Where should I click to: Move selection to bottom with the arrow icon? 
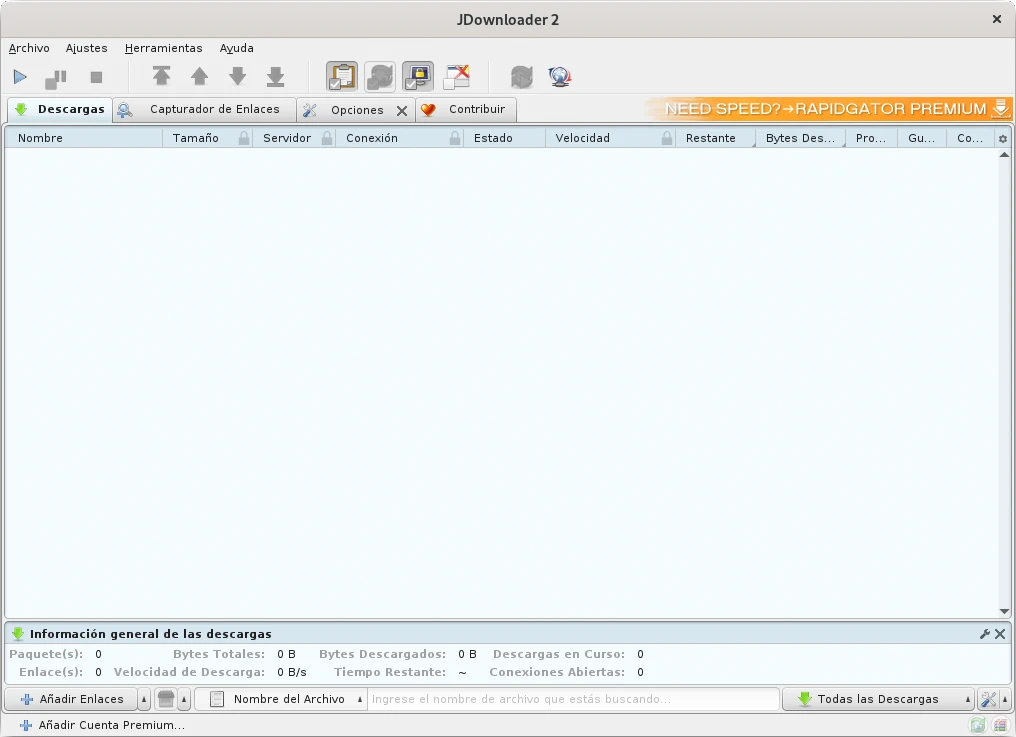[275, 77]
